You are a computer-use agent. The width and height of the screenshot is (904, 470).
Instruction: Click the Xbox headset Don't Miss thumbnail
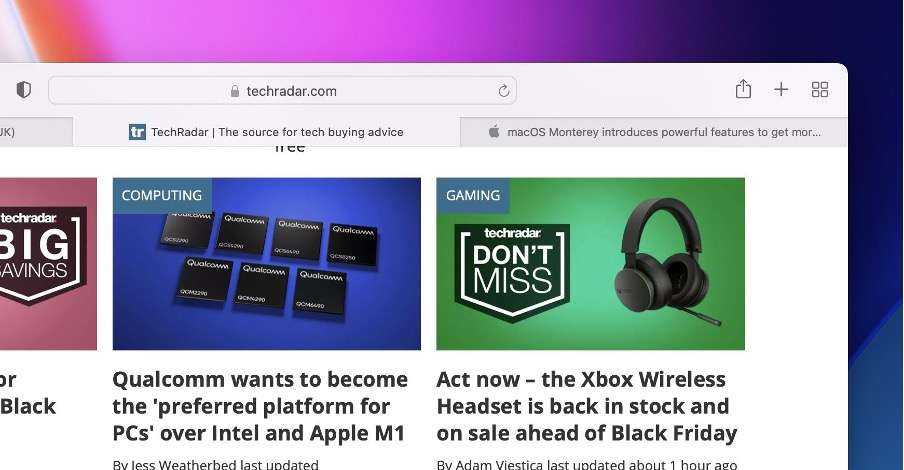point(590,264)
